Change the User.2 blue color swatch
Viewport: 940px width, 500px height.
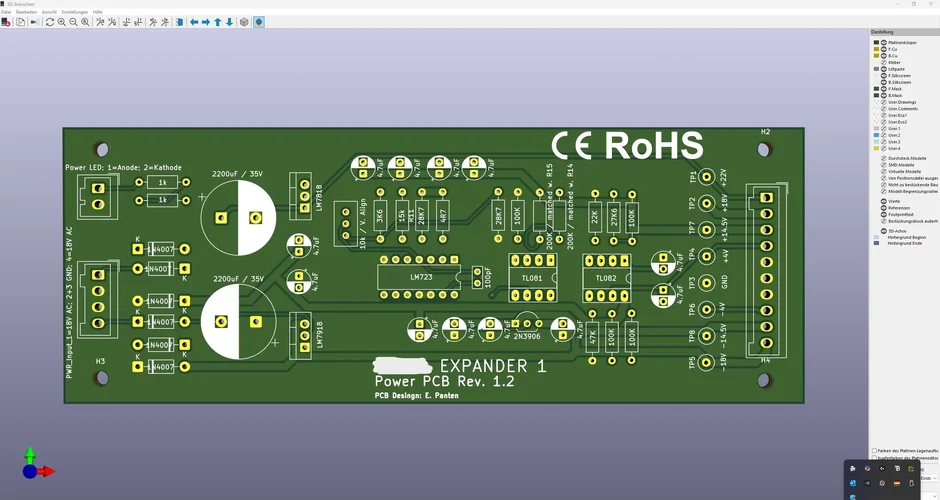pos(876,135)
